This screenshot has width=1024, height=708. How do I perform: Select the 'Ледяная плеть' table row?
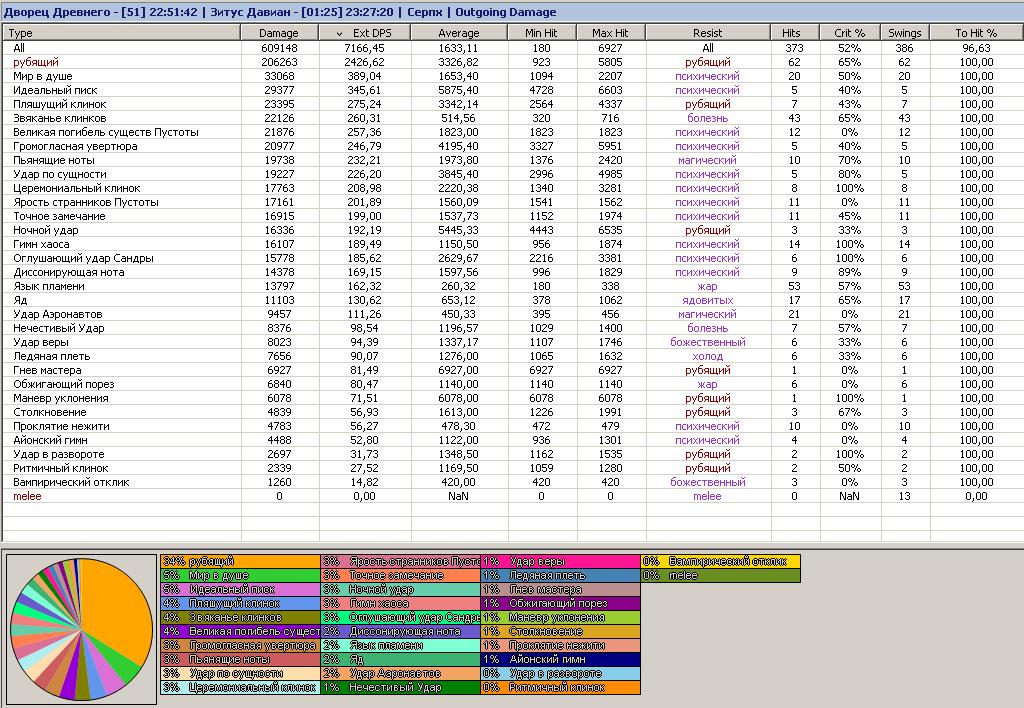[x=512, y=356]
